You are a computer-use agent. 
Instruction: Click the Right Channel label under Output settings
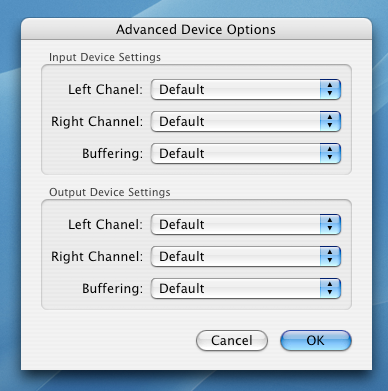click(x=97, y=256)
